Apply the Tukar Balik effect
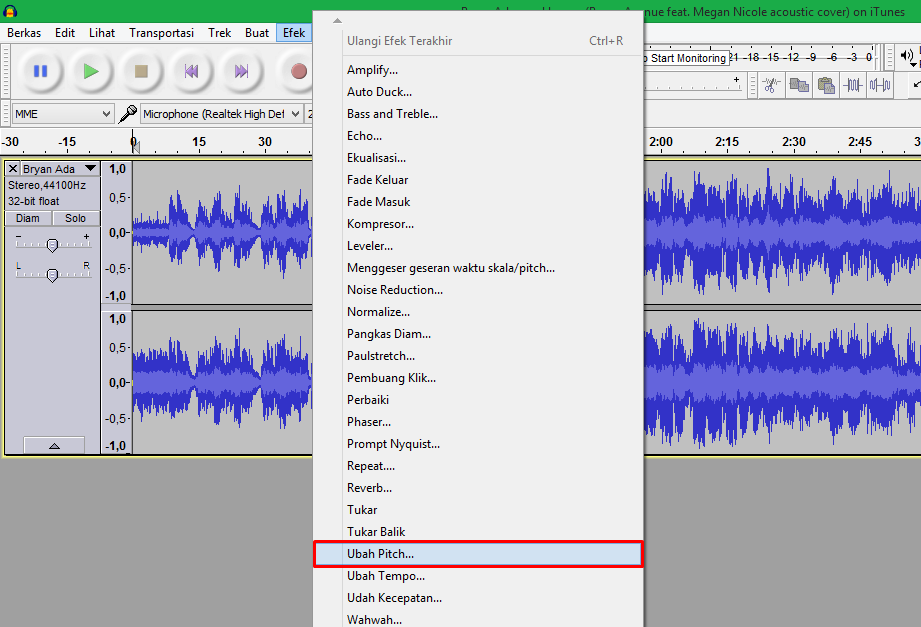The width and height of the screenshot is (921, 627). pos(478,532)
